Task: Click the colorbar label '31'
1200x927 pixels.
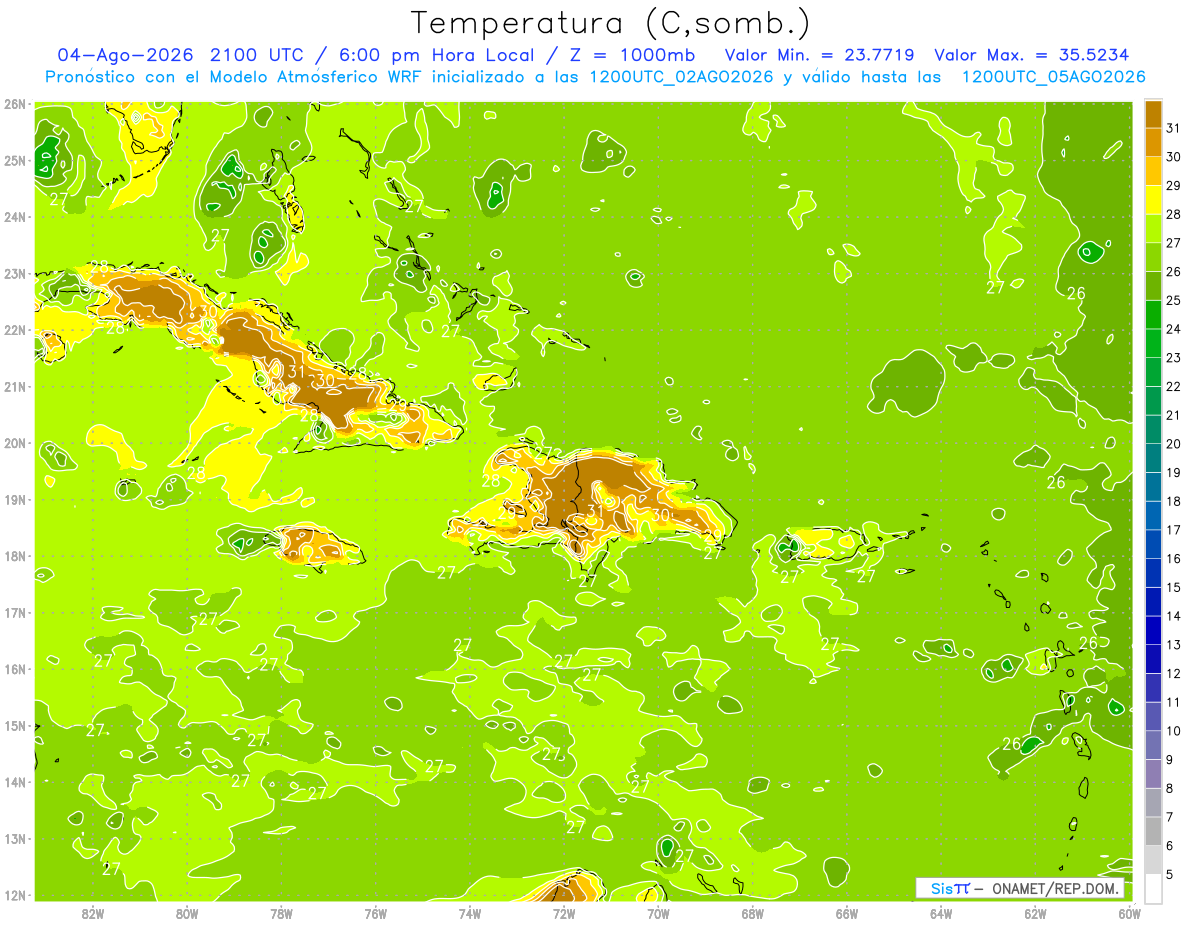Action: pos(1174,128)
